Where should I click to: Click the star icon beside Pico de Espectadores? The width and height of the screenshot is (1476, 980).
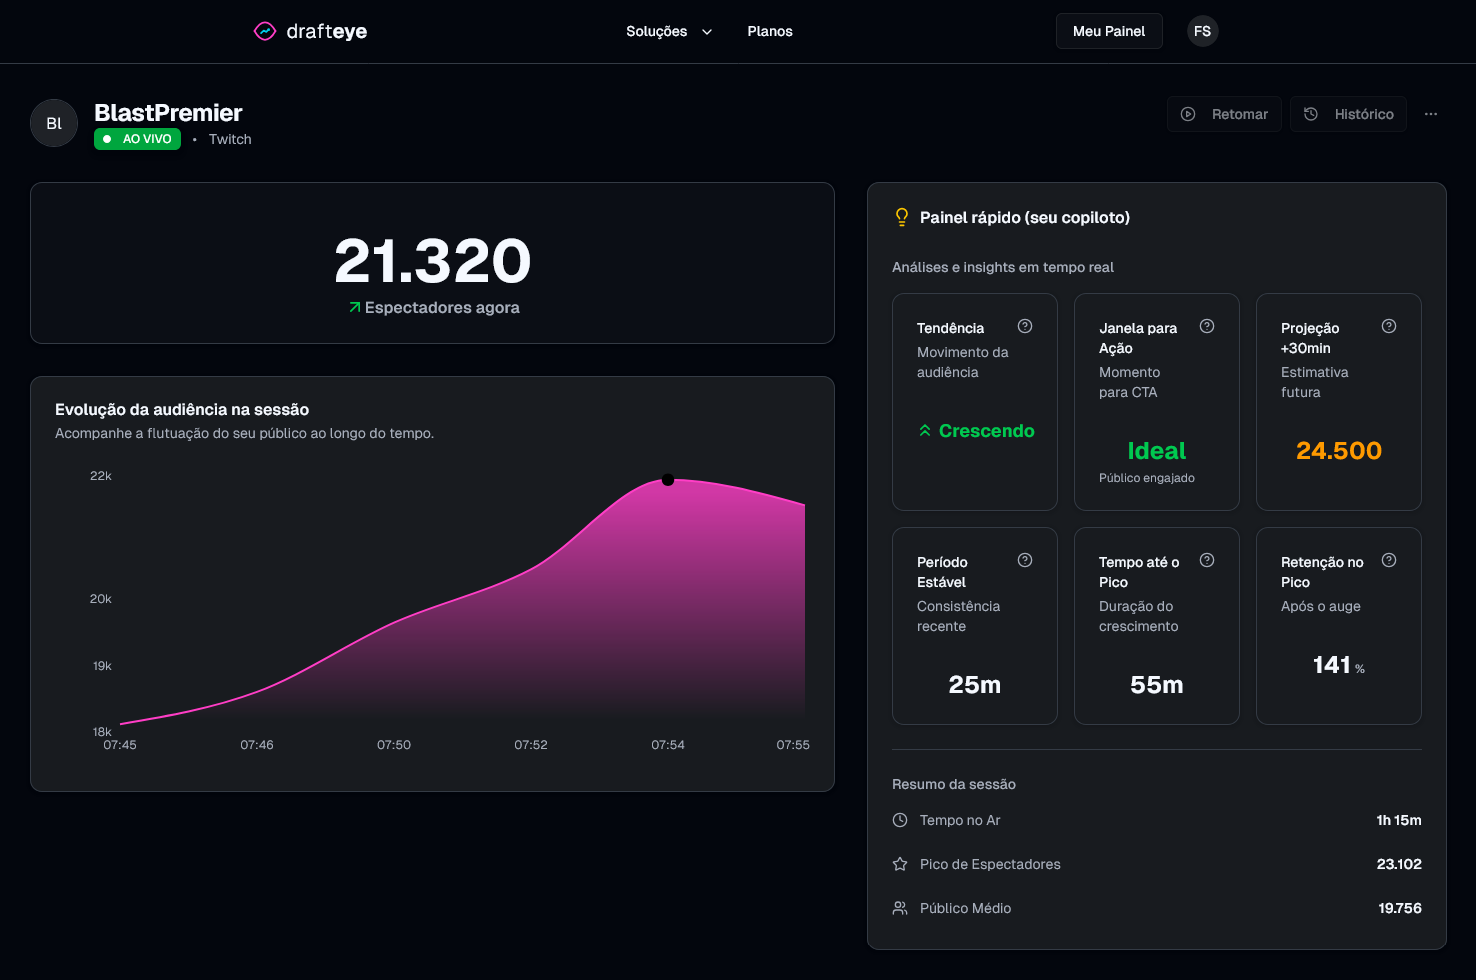(x=900, y=864)
